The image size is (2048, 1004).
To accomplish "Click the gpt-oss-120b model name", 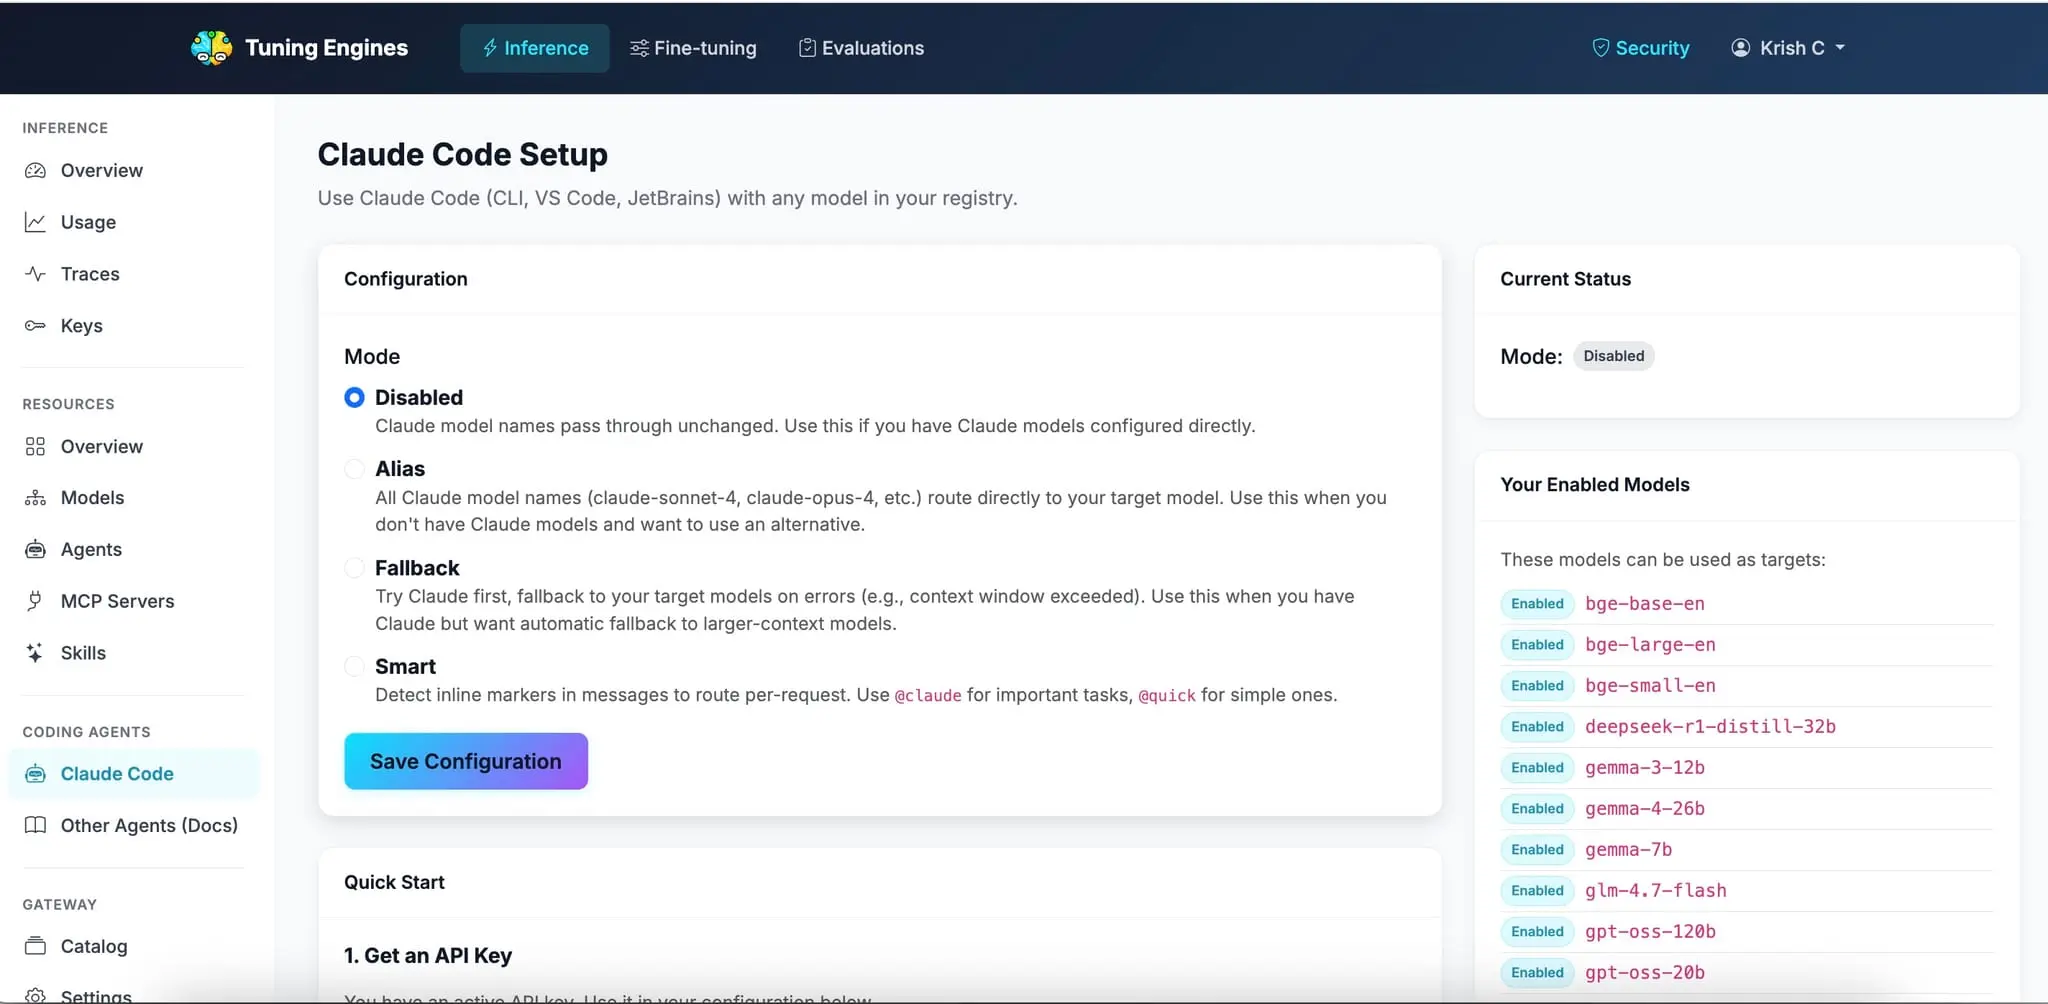I will (1650, 932).
